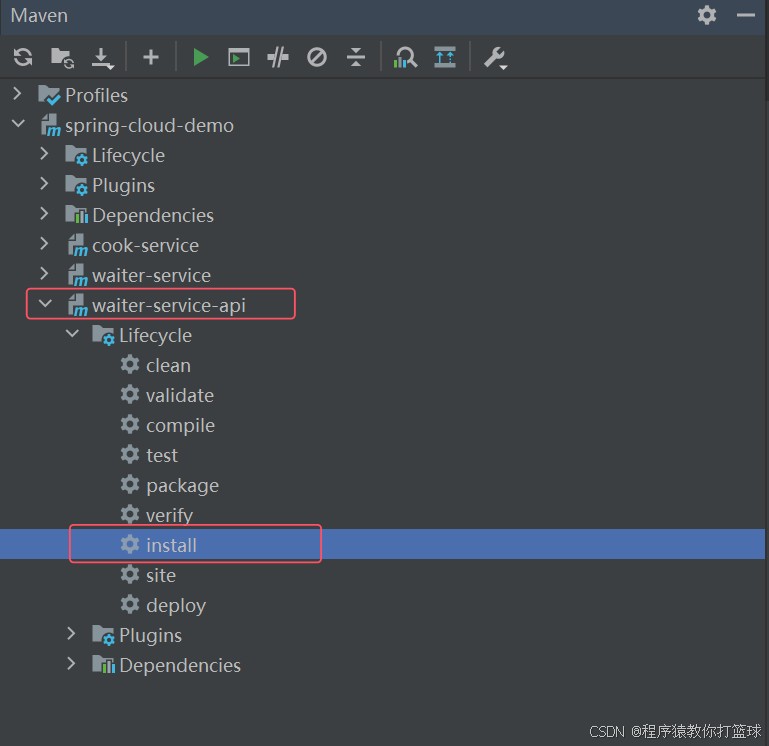Expand the Profiles node
The image size is (769, 746).
point(17,93)
